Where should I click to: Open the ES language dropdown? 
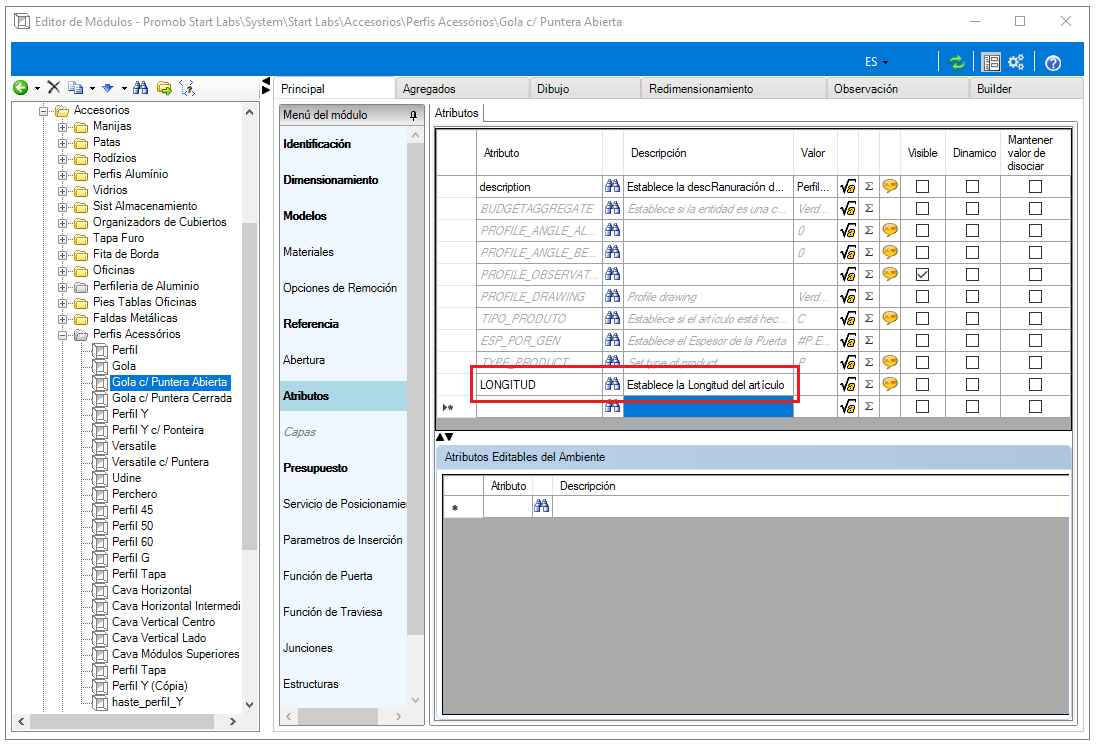point(876,62)
